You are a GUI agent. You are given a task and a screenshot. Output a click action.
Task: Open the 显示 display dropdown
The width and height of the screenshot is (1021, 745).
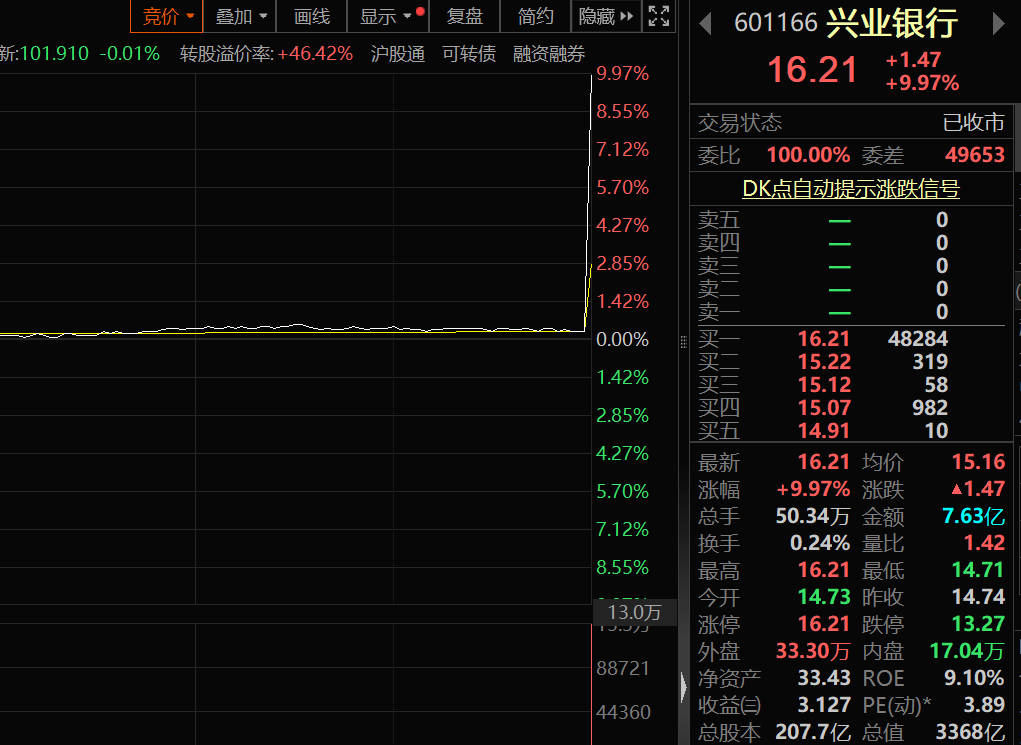388,16
